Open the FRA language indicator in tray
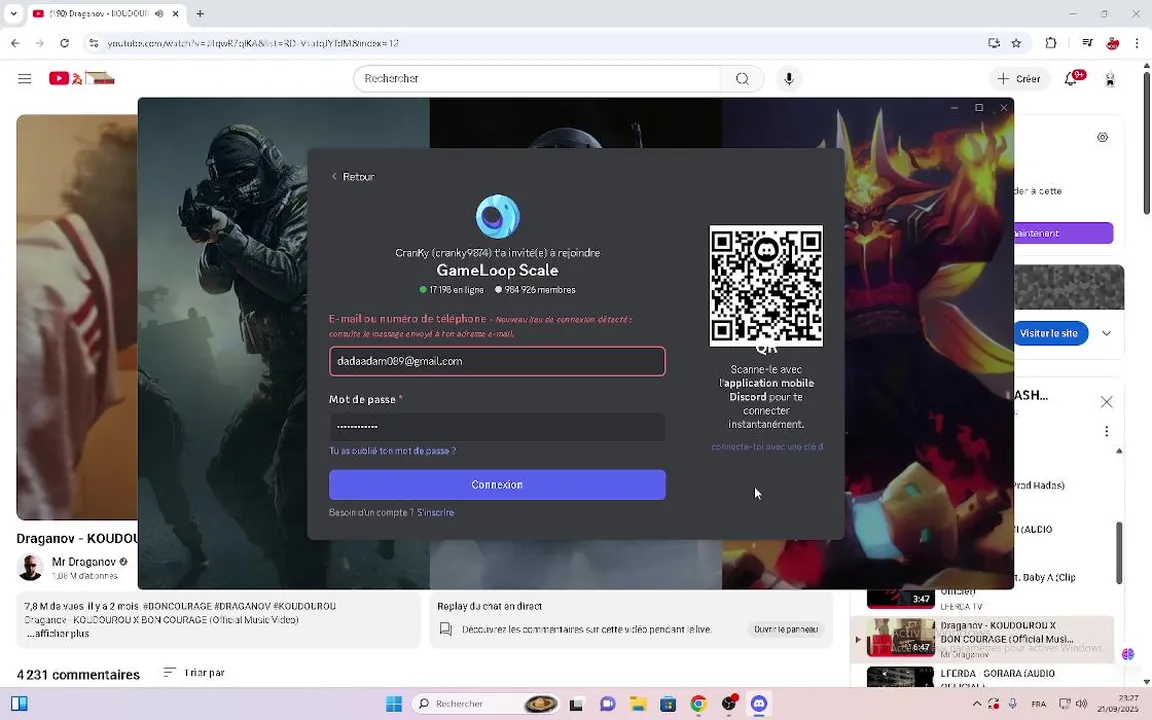Screen dimensions: 1152x720 point(1038,704)
